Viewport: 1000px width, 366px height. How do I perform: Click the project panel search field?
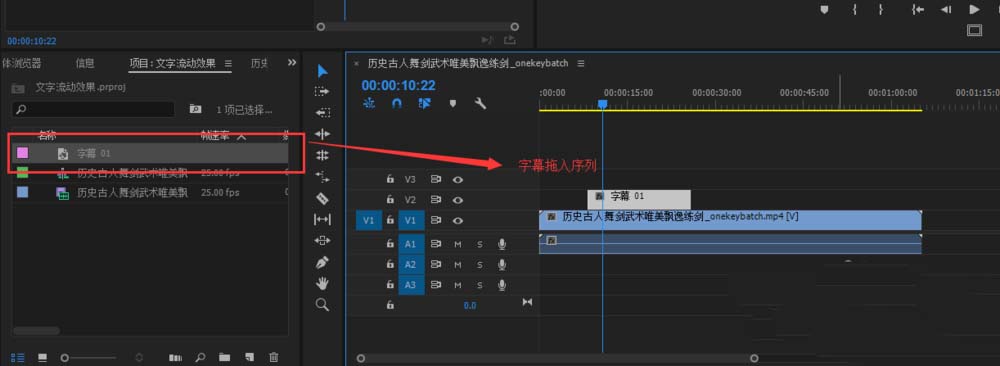coord(93,110)
